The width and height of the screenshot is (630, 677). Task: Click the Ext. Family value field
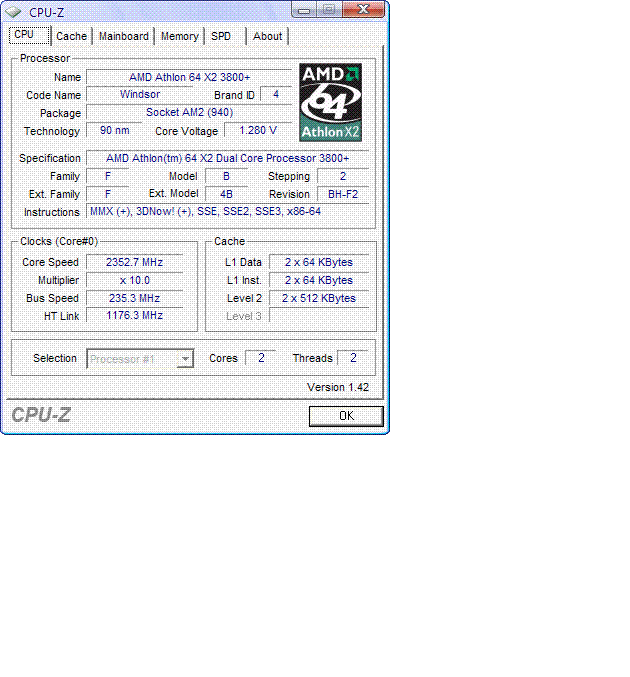(x=108, y=194)
